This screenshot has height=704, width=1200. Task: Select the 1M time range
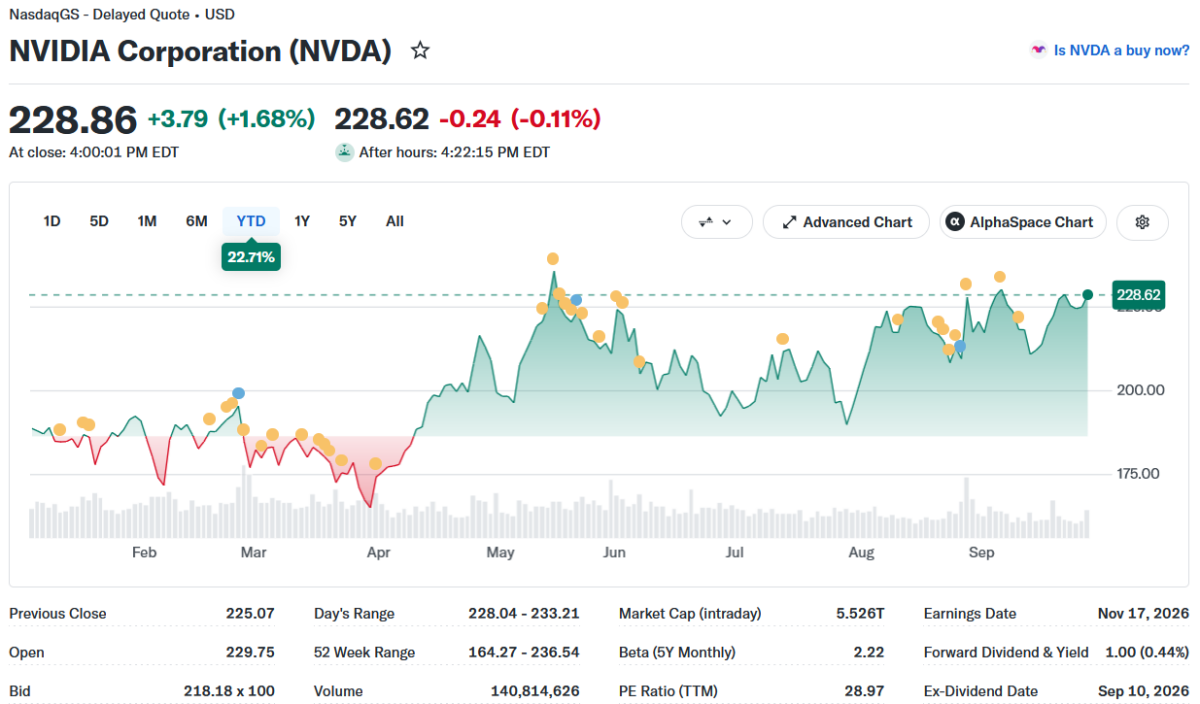[147, 221]
